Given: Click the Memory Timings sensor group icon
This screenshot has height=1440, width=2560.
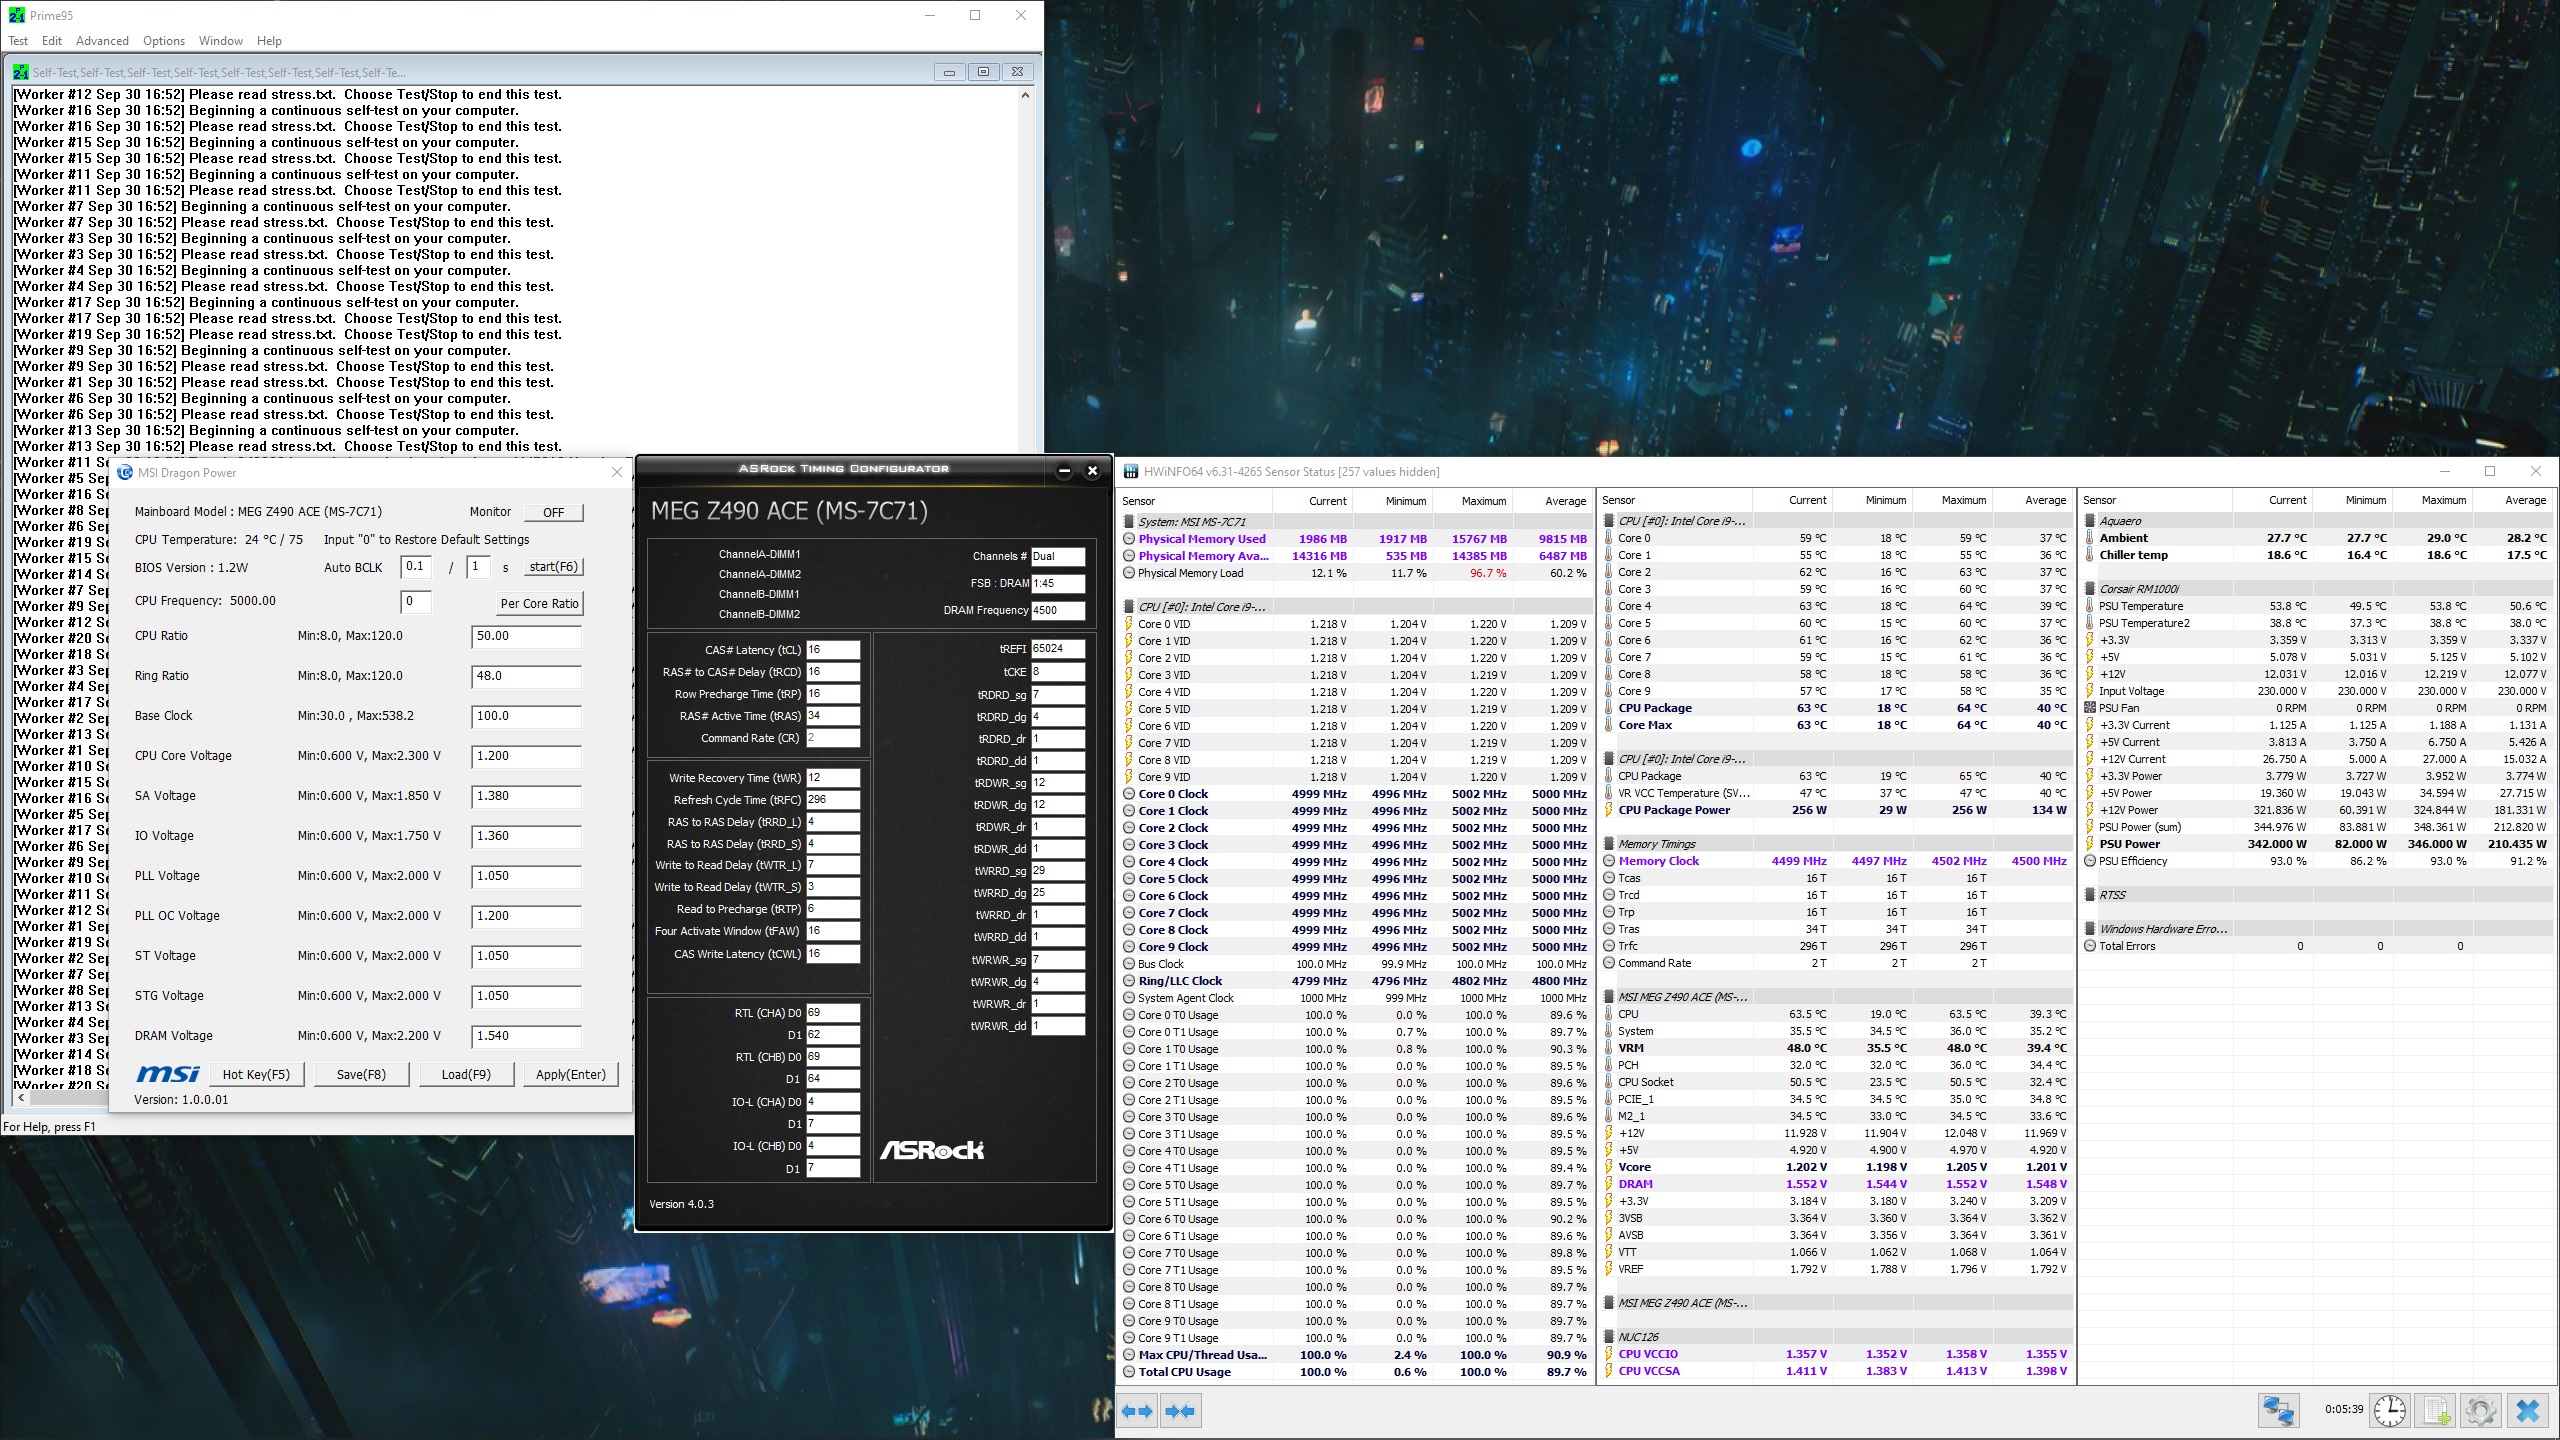Looking at the screenshot, I should 1609,844.
